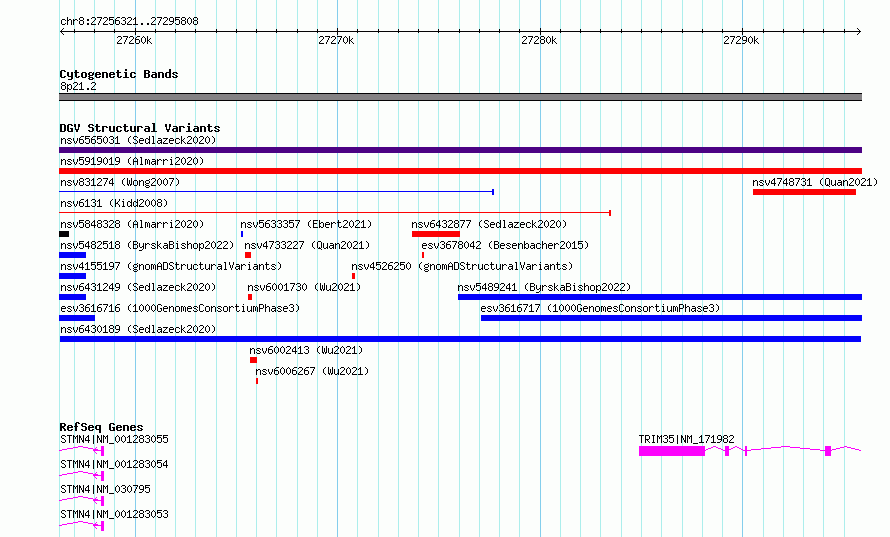The image size is (890, 537).
Task: Select nsv4748731 (Quan2021) label
Action: (815, 182)
